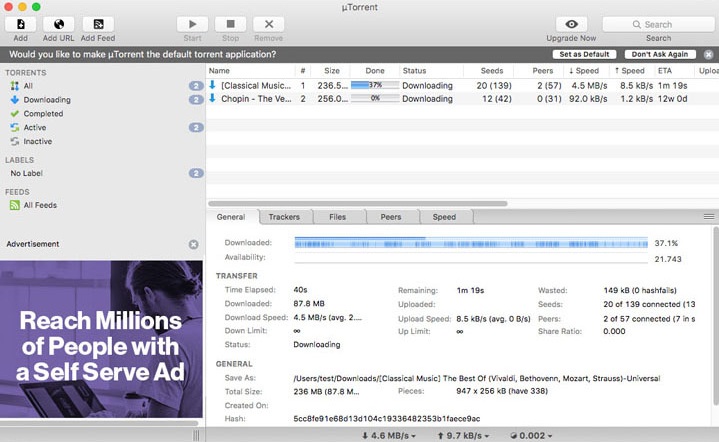
Task: Sort torrents by Done column
Action: 375,71
